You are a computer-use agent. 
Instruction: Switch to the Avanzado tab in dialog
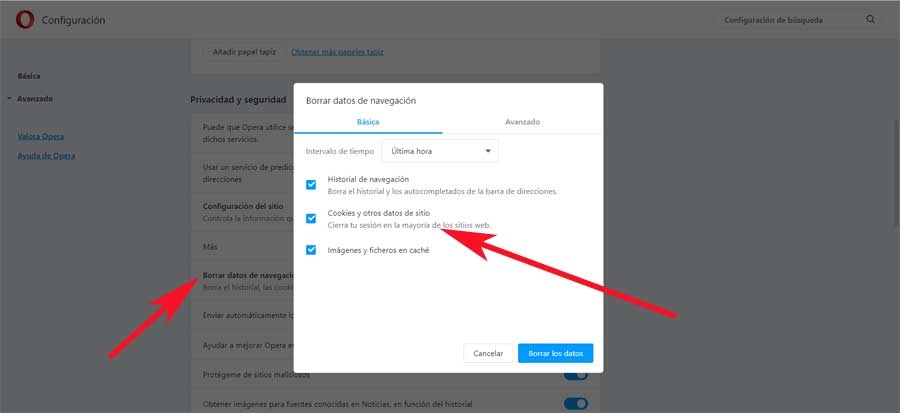522,122
